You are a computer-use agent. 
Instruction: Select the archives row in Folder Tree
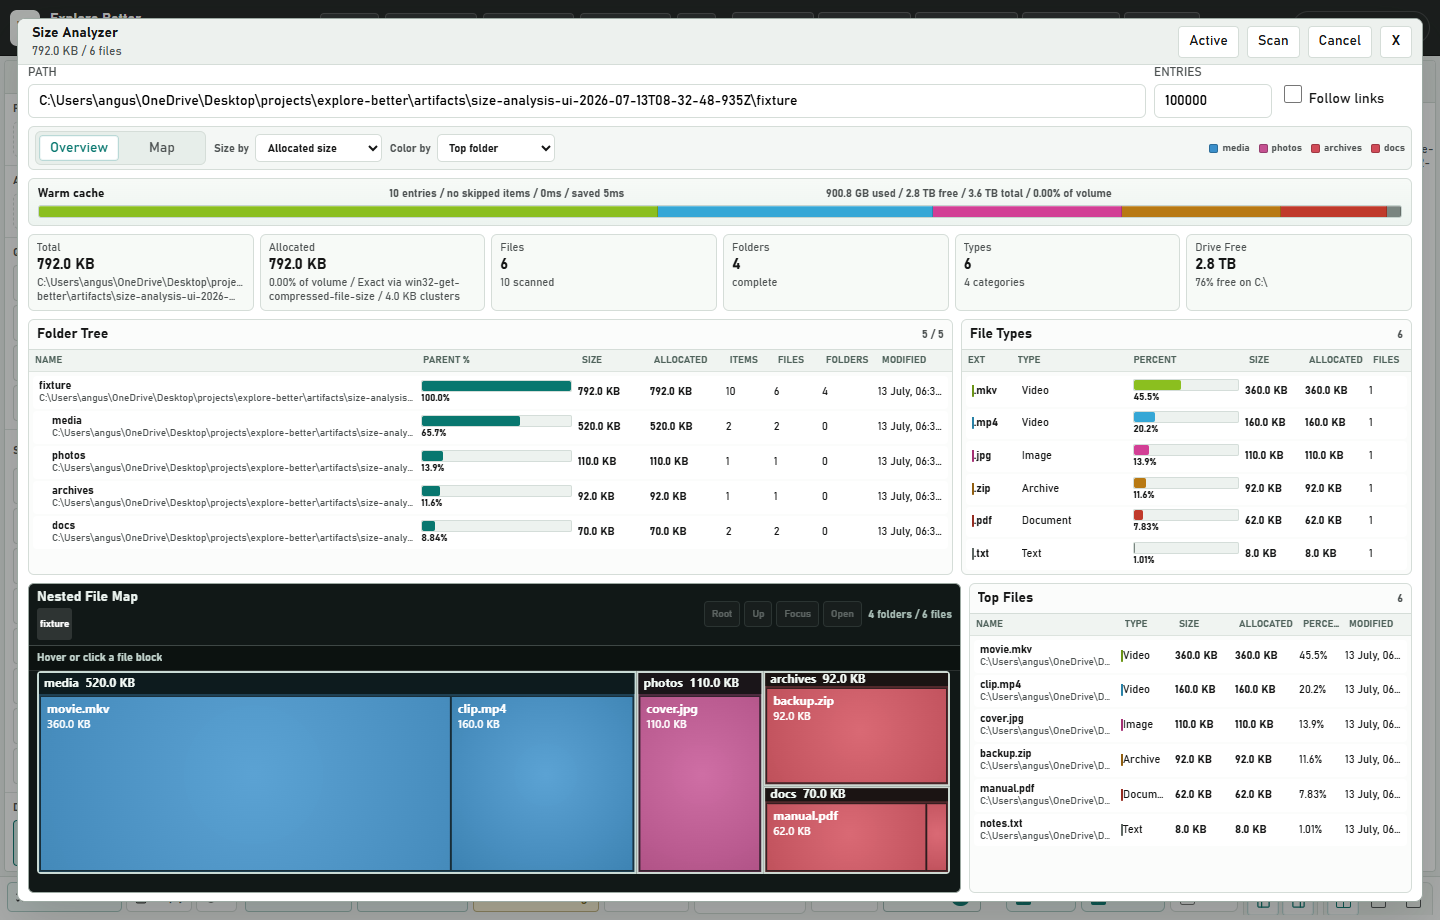tap(490, 497)
